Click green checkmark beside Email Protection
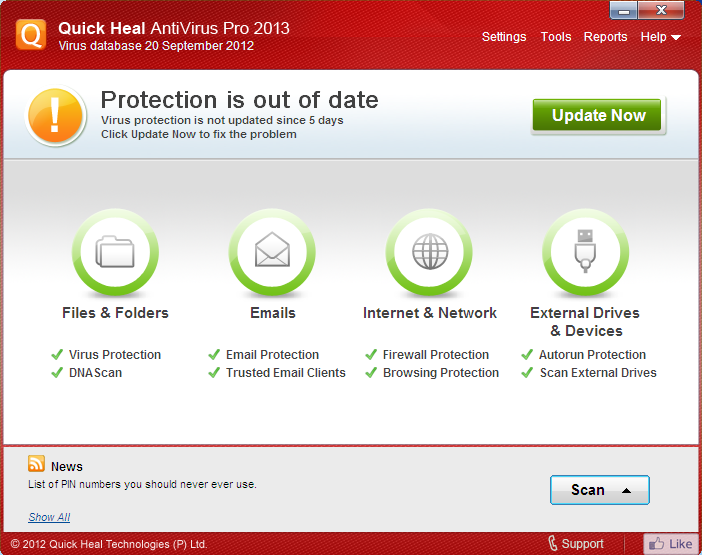702x555 pixels. tap(214, 354)
